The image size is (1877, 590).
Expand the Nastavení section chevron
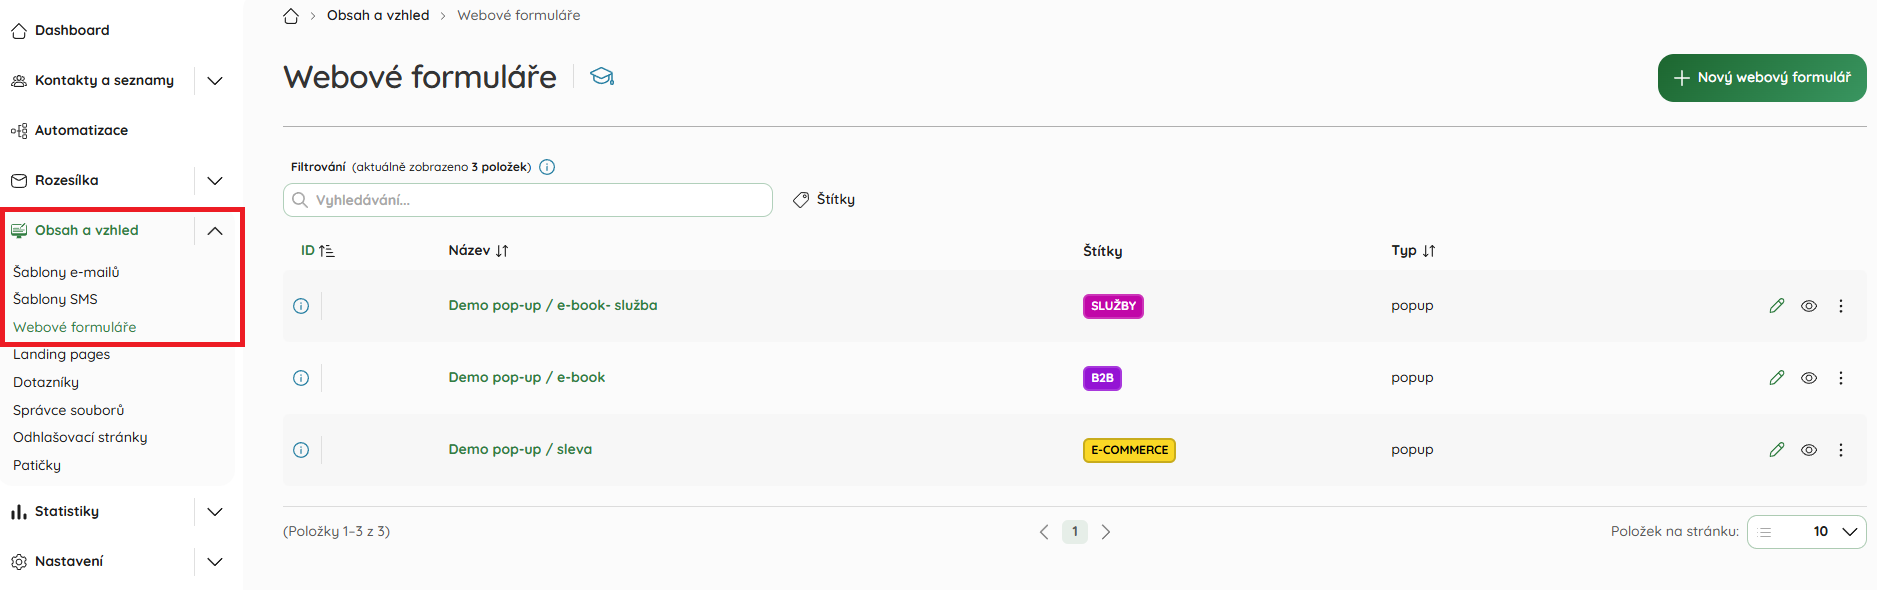point(215,562)
